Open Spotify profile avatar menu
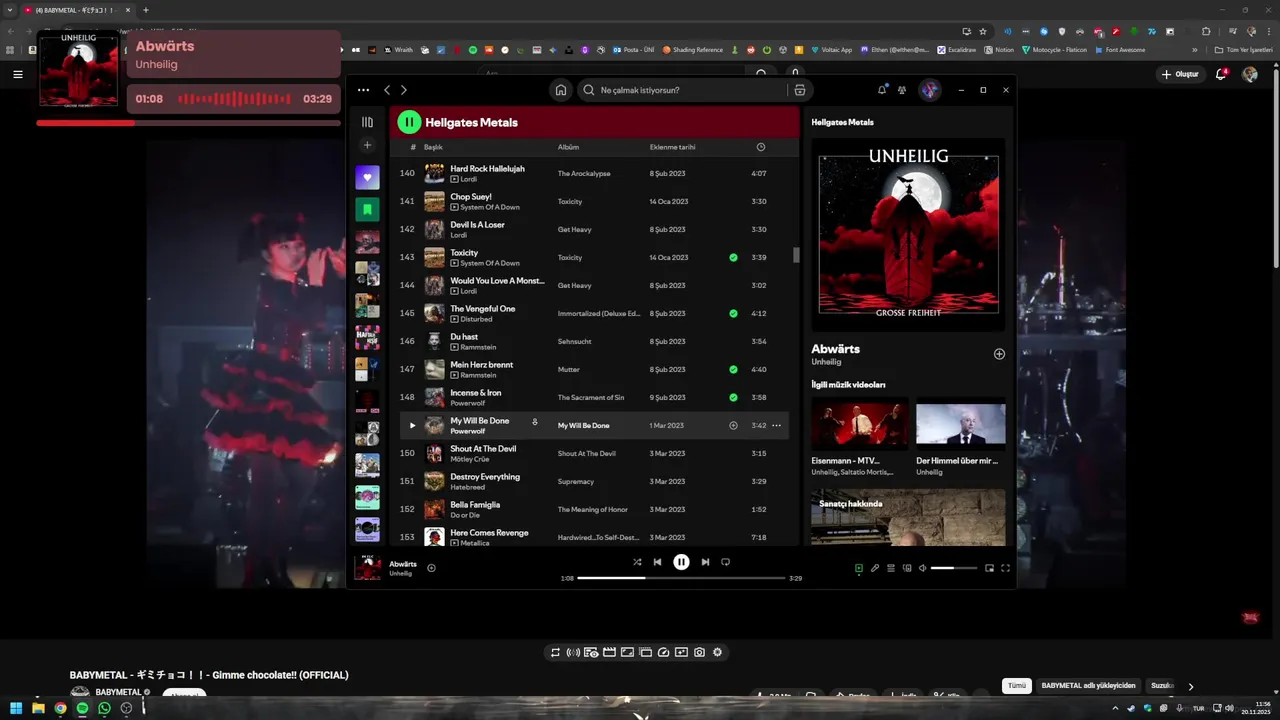The image size is (1280, 720). click(x=930, y=90)
